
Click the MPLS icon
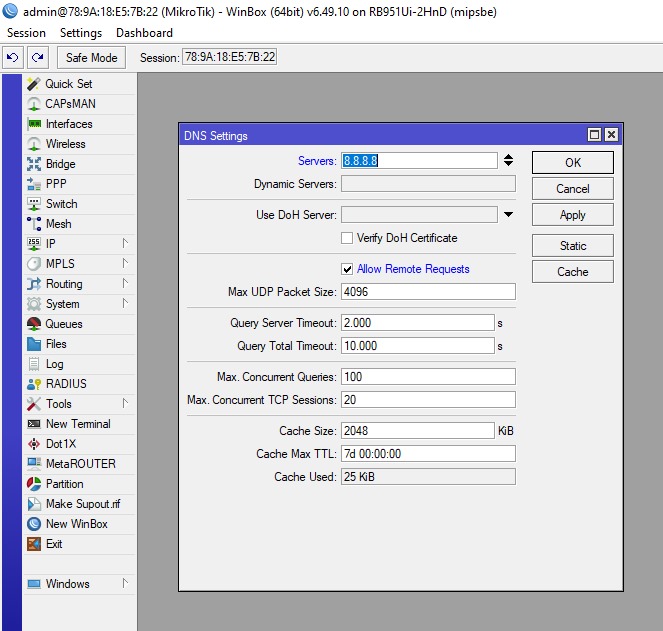tap(34, 264)
